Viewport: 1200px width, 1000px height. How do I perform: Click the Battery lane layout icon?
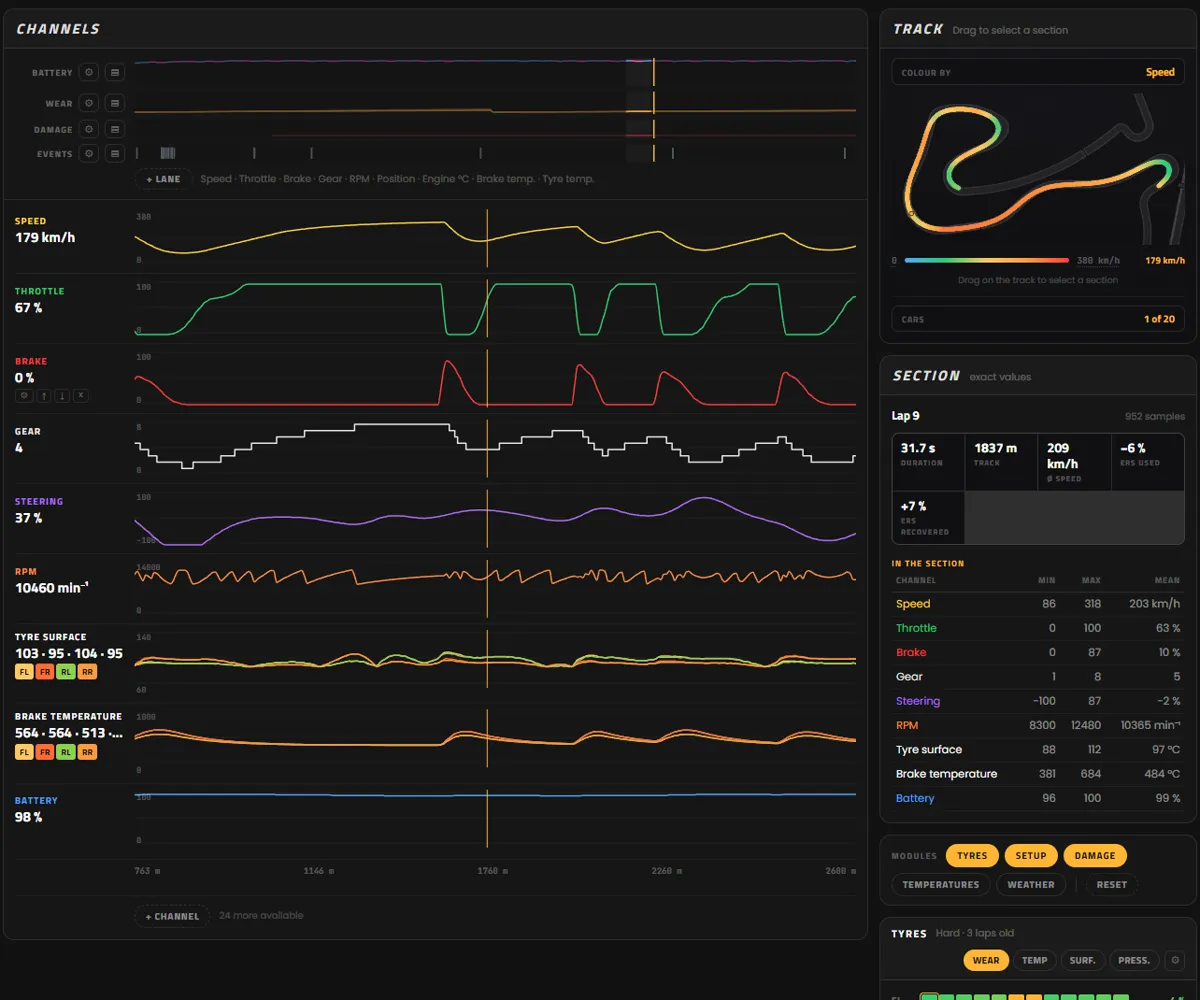115,72
